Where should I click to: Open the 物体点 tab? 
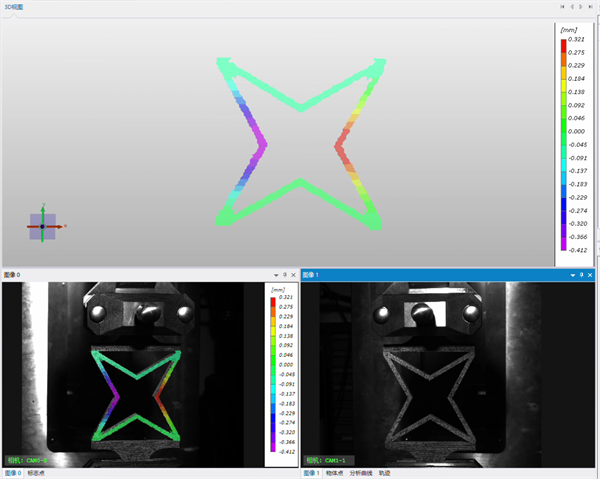tap(334, 473)
